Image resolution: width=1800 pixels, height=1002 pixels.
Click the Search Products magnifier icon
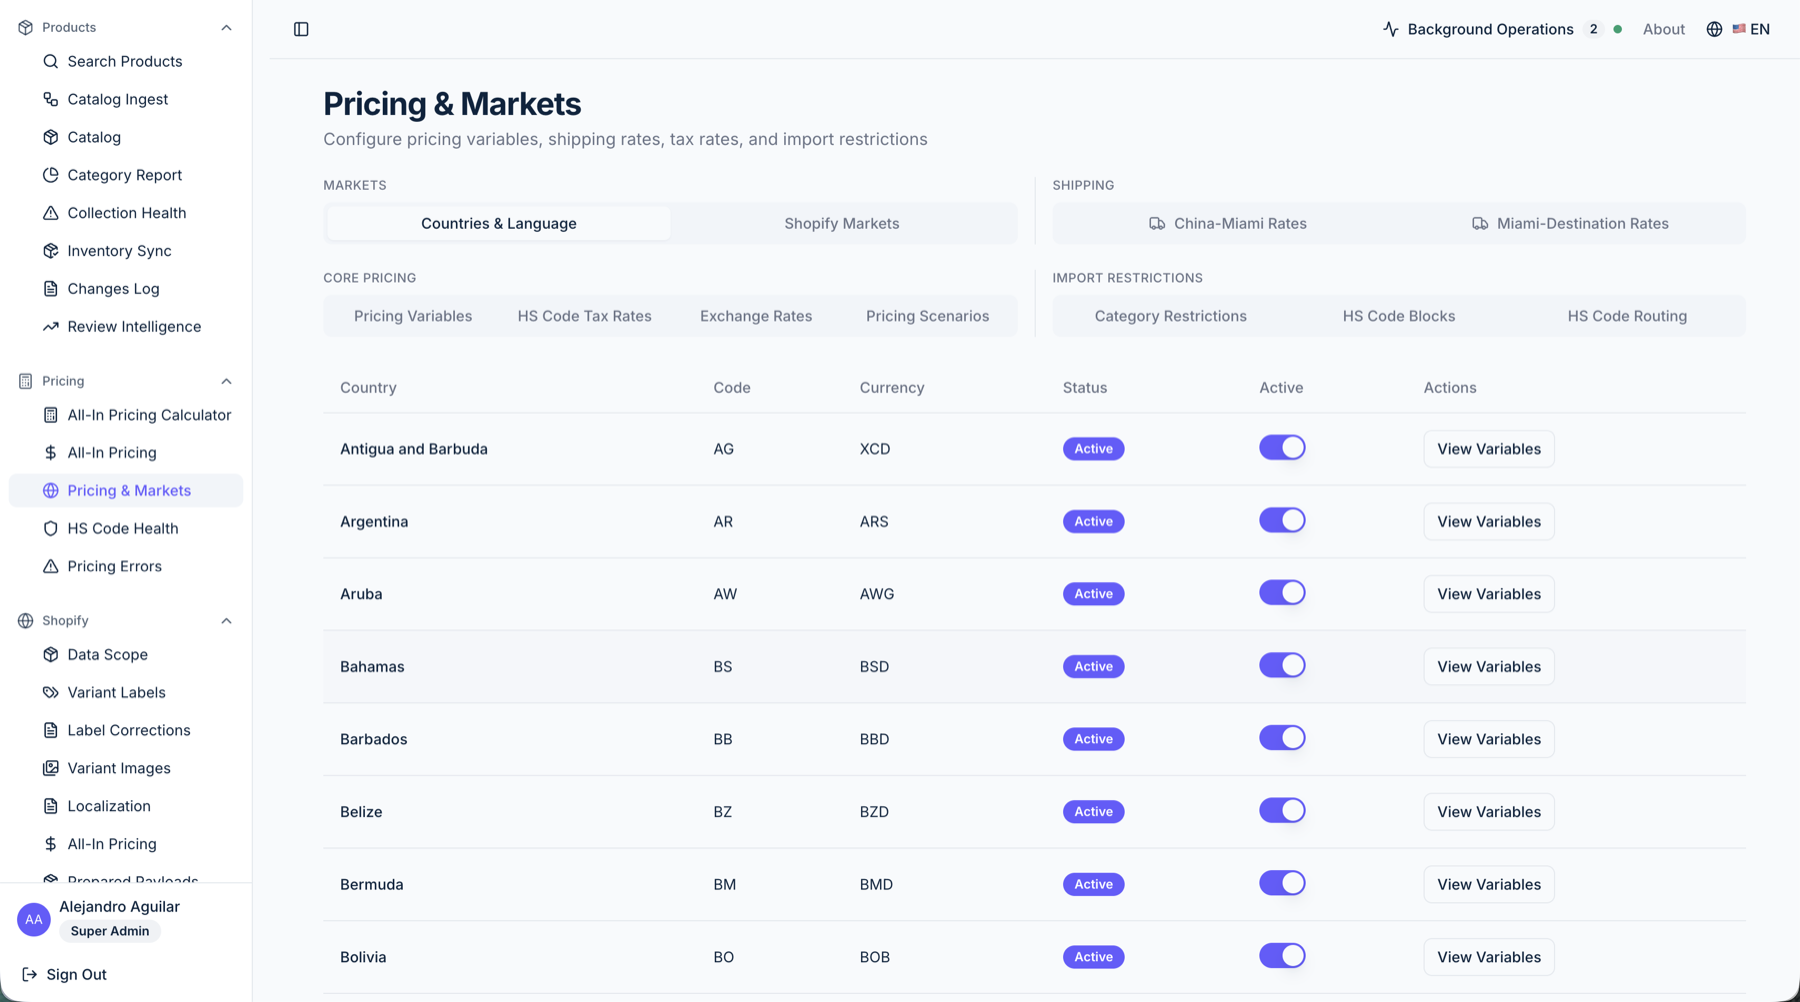51,61
